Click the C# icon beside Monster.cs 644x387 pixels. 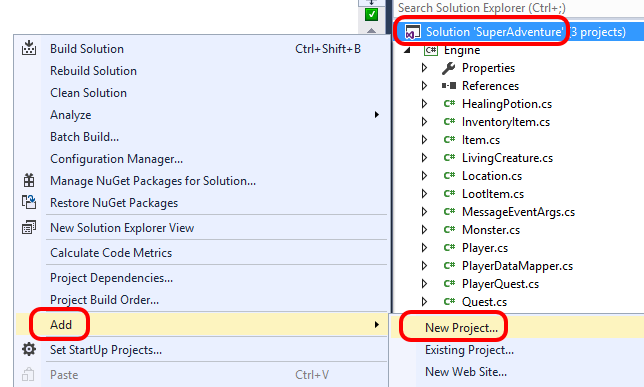pyautogui.click(x=449, y=230)
